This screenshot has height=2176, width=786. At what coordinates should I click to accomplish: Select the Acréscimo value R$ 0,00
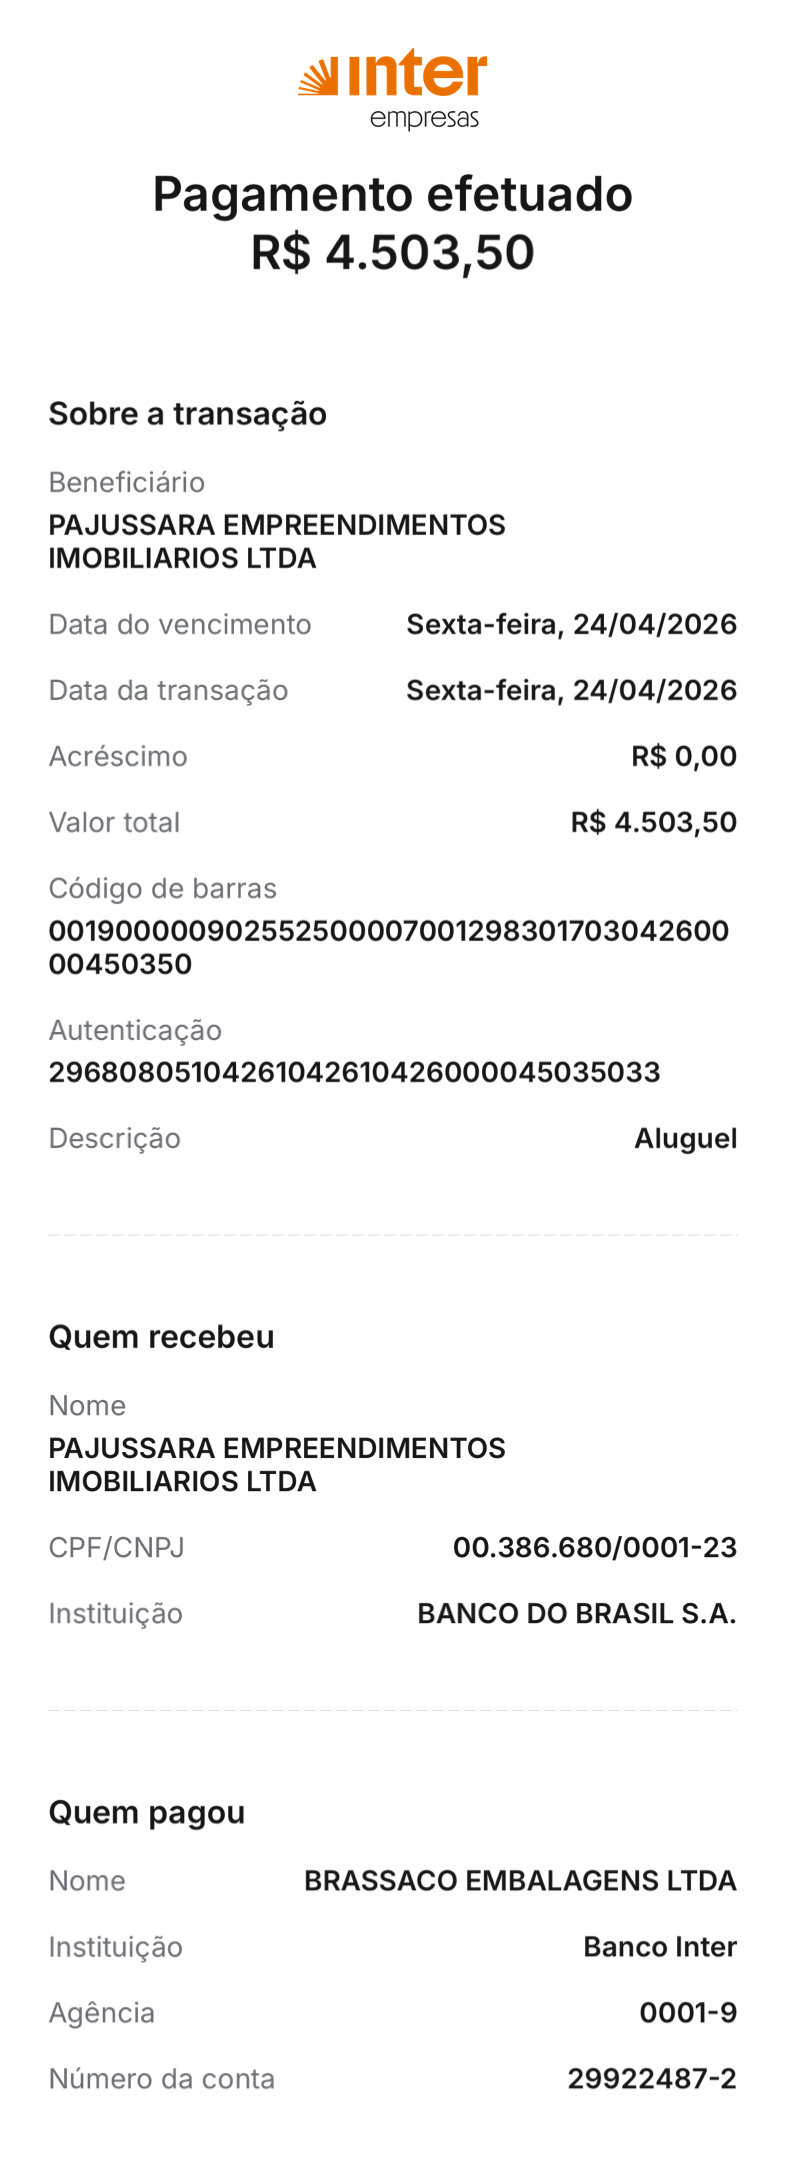pos(683,757)
